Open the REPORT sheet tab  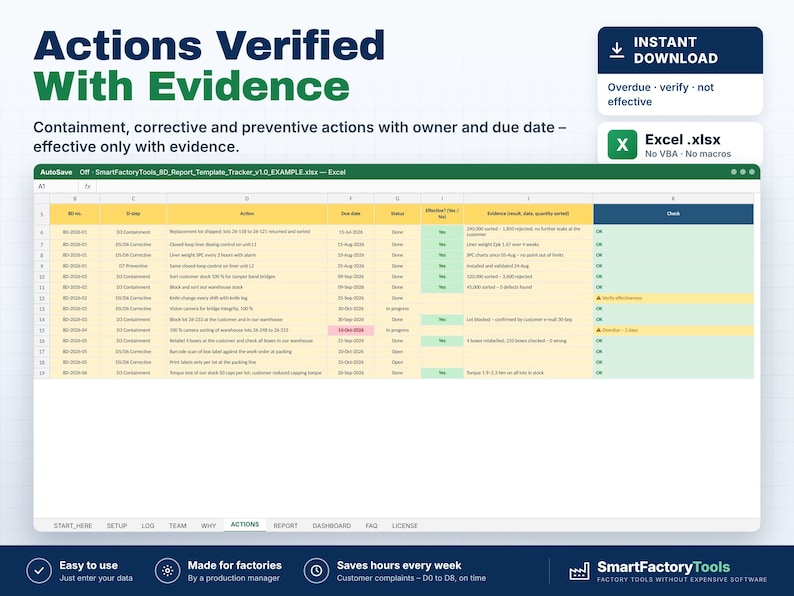pos(286,526)
